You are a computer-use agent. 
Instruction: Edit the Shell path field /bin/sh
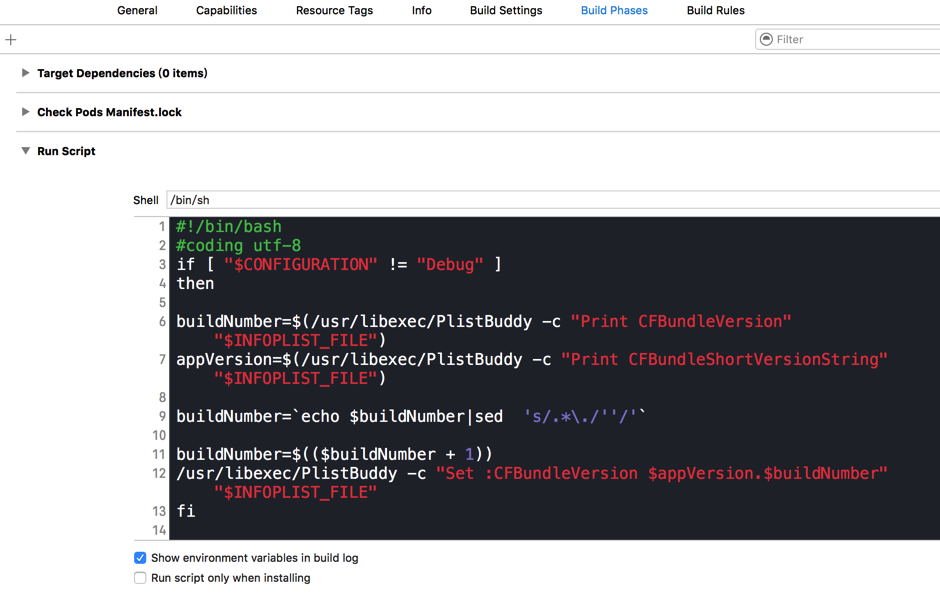(553, 200)
